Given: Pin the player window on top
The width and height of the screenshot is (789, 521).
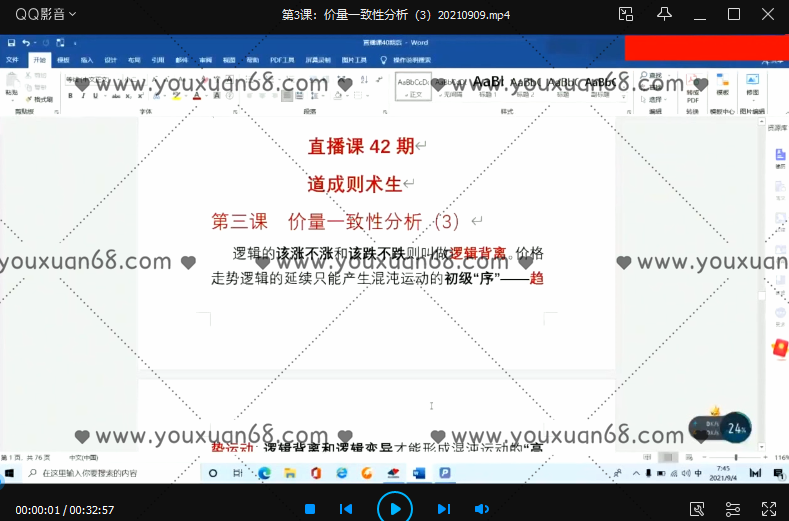Looking at the screenshot, I should point(664,14).
